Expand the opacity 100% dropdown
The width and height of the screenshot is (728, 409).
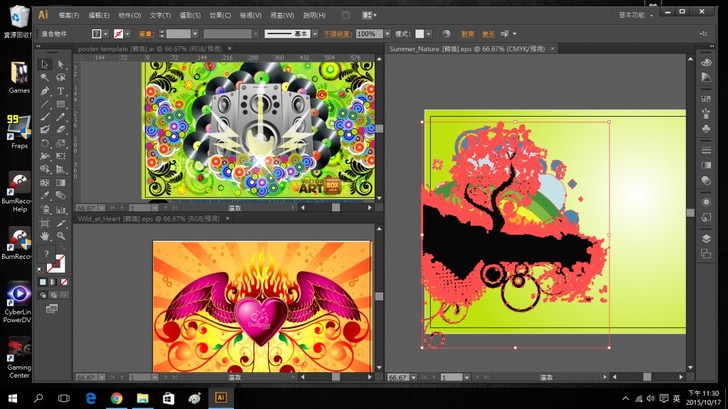385,34
